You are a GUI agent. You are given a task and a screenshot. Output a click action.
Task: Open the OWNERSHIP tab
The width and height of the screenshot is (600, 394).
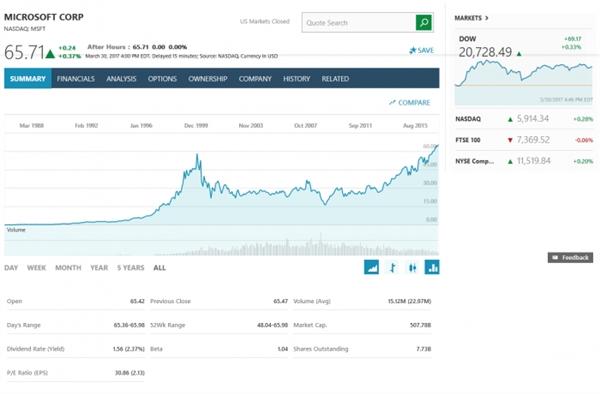[208, 79]
